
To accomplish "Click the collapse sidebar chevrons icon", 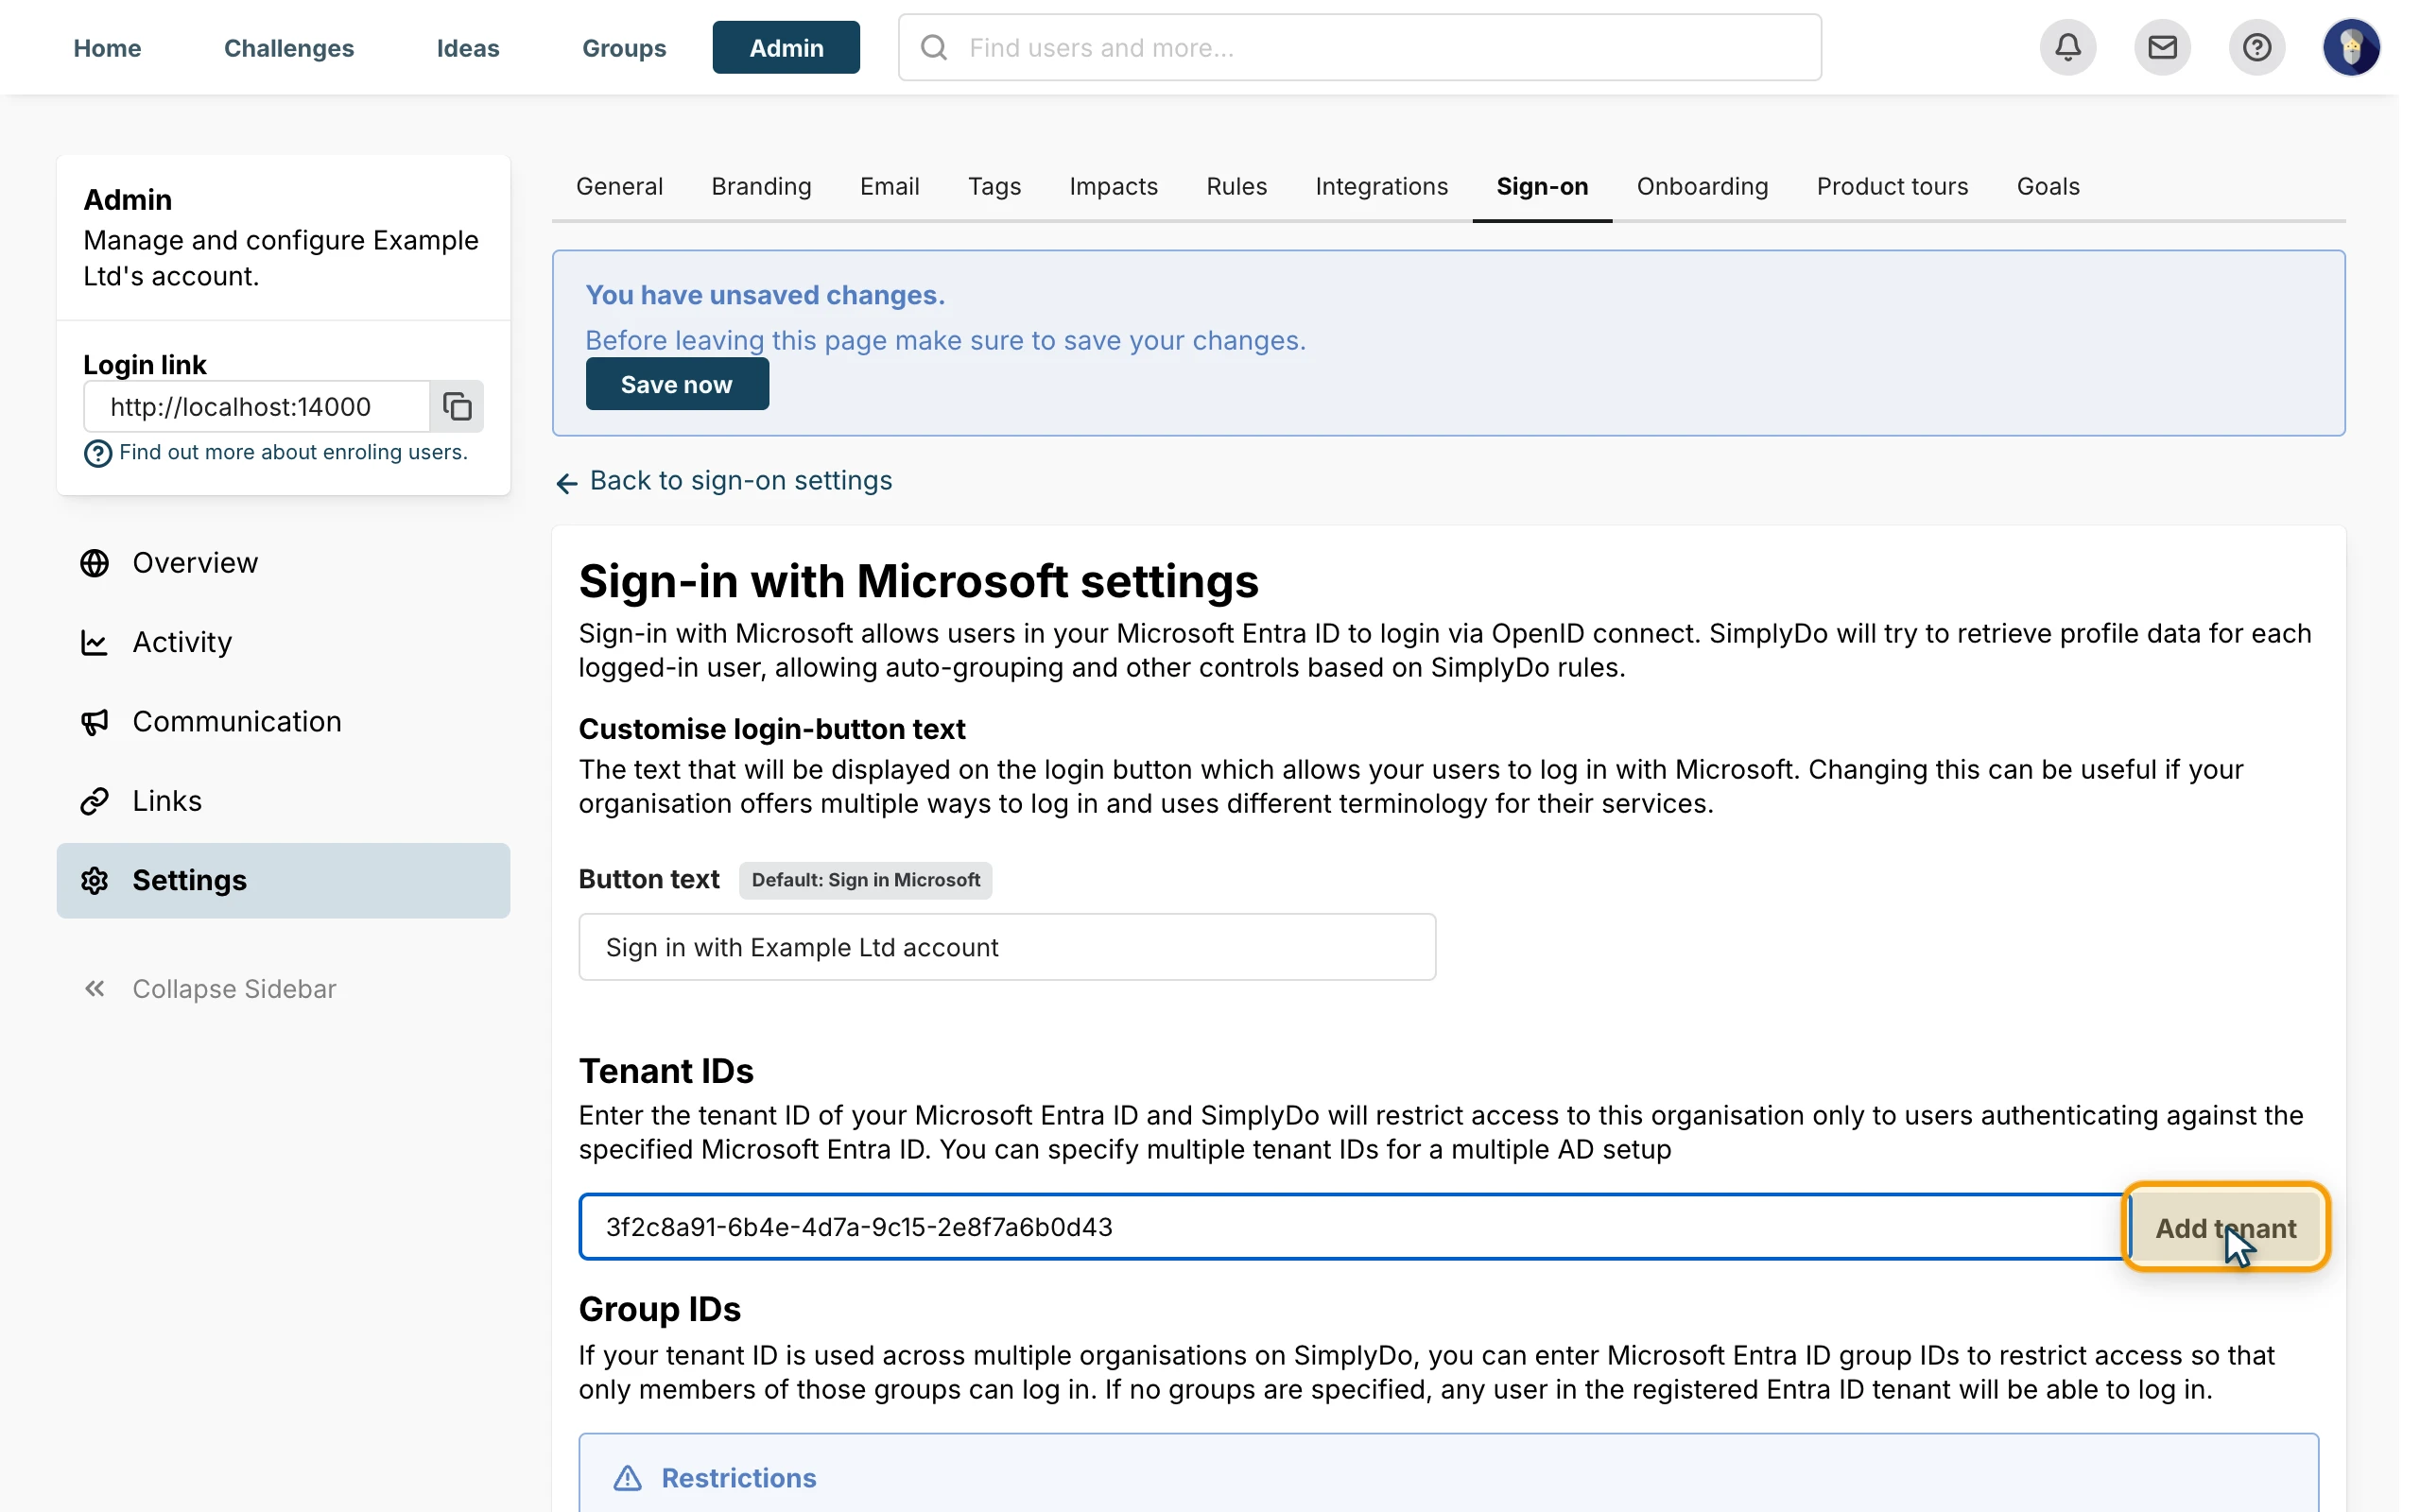I will tap(95, 989).
